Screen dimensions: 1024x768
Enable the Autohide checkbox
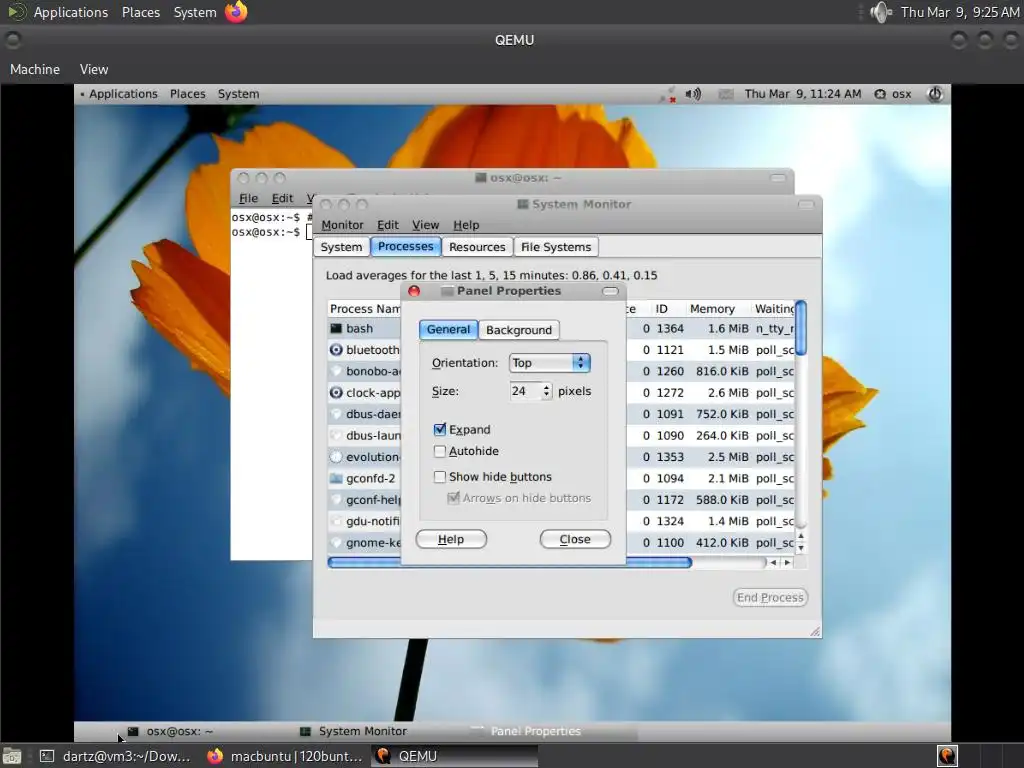[x=440, y=451]
